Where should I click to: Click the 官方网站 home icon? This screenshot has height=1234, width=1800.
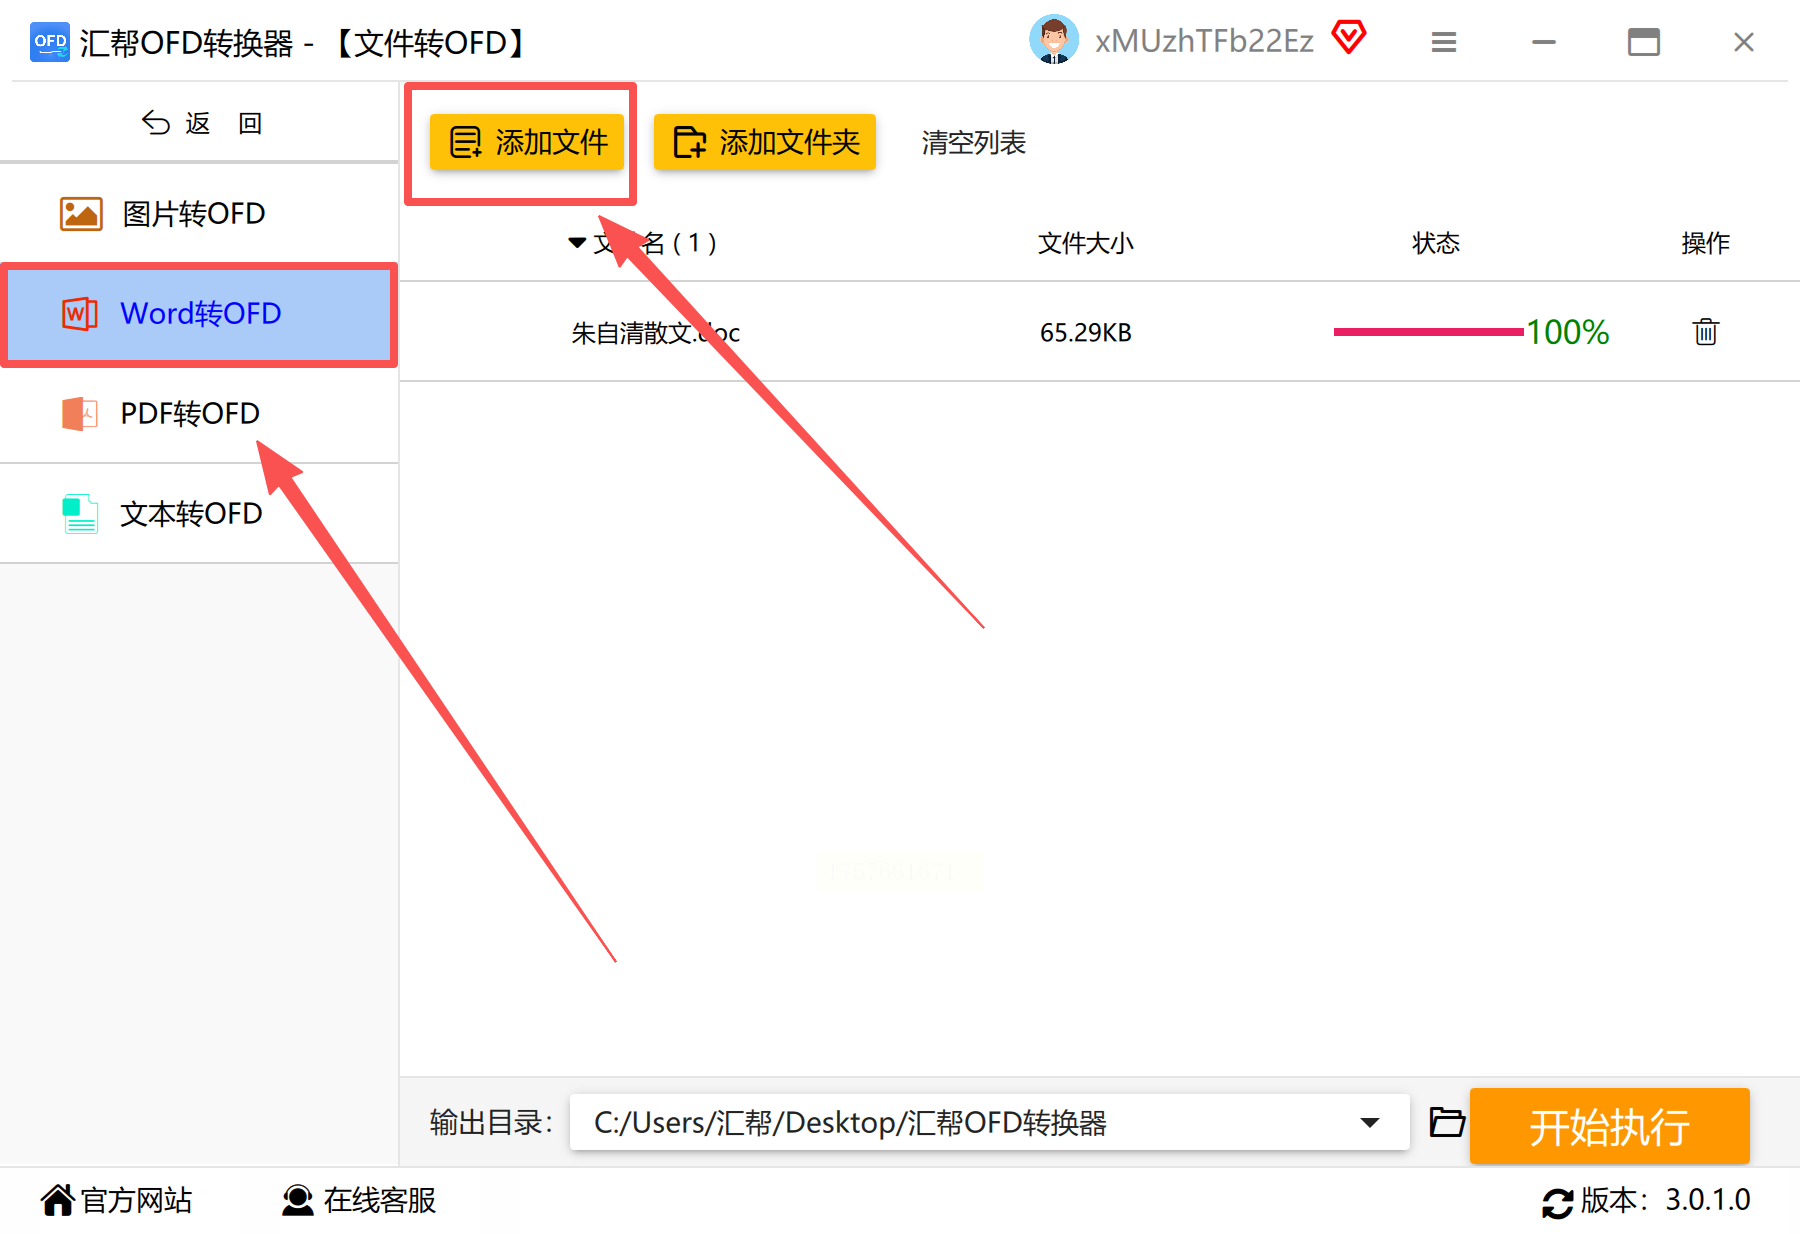(x=58, y=1199)
